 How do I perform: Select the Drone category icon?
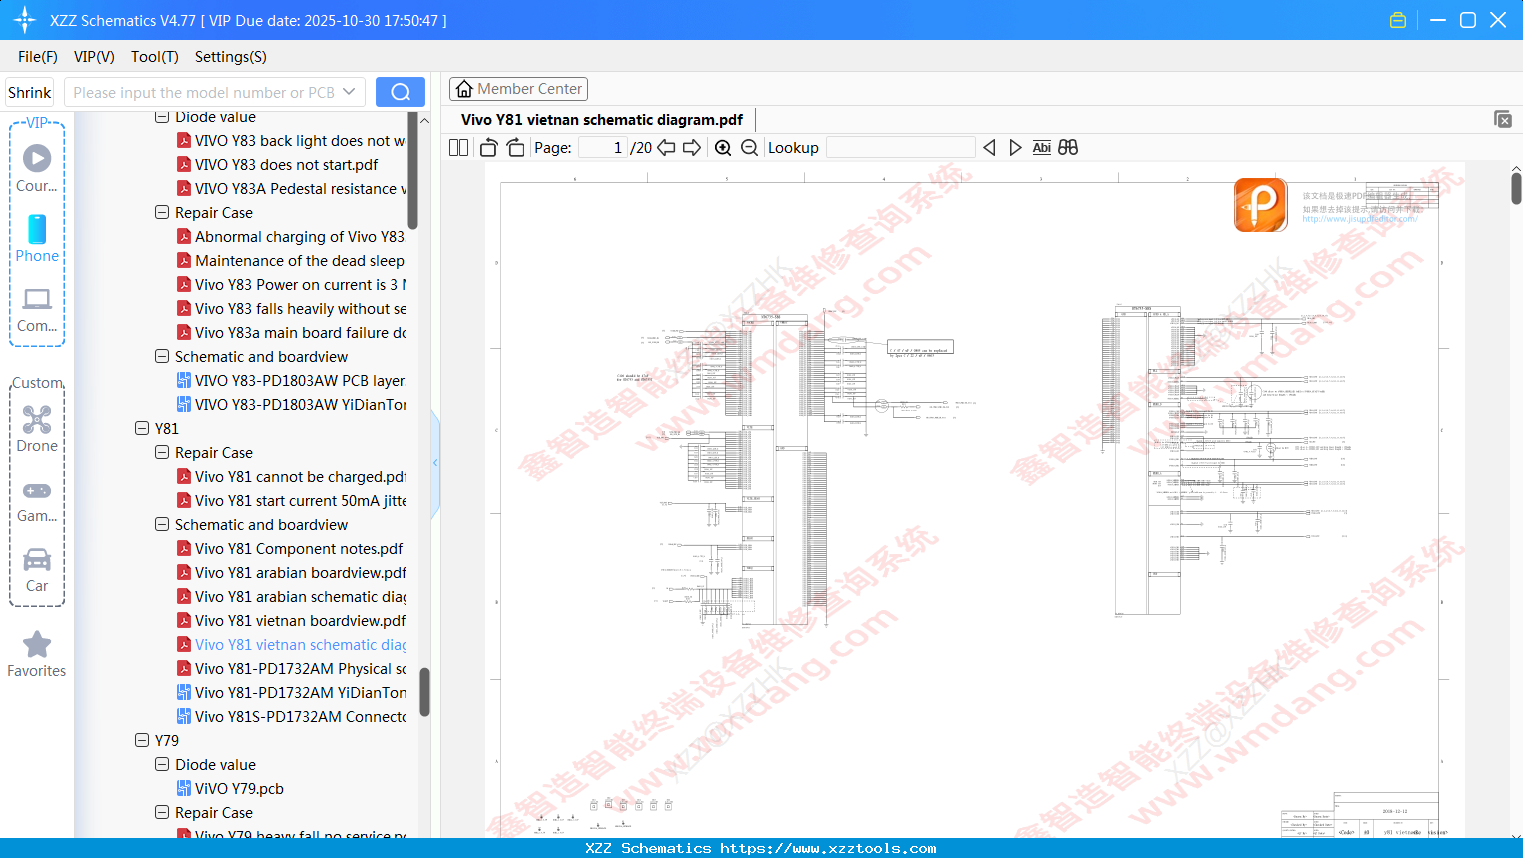tap(36, 419)
